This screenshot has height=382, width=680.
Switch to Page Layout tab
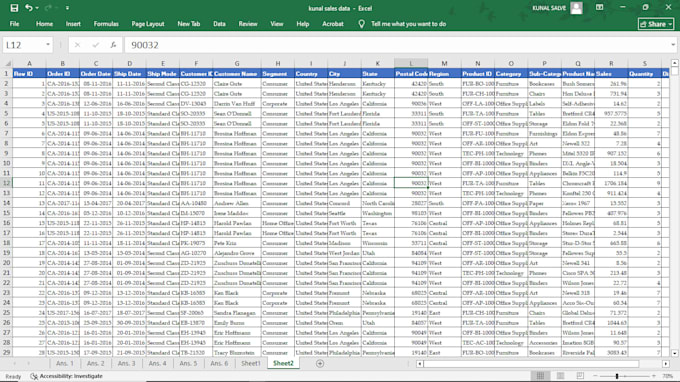[147, 24]
